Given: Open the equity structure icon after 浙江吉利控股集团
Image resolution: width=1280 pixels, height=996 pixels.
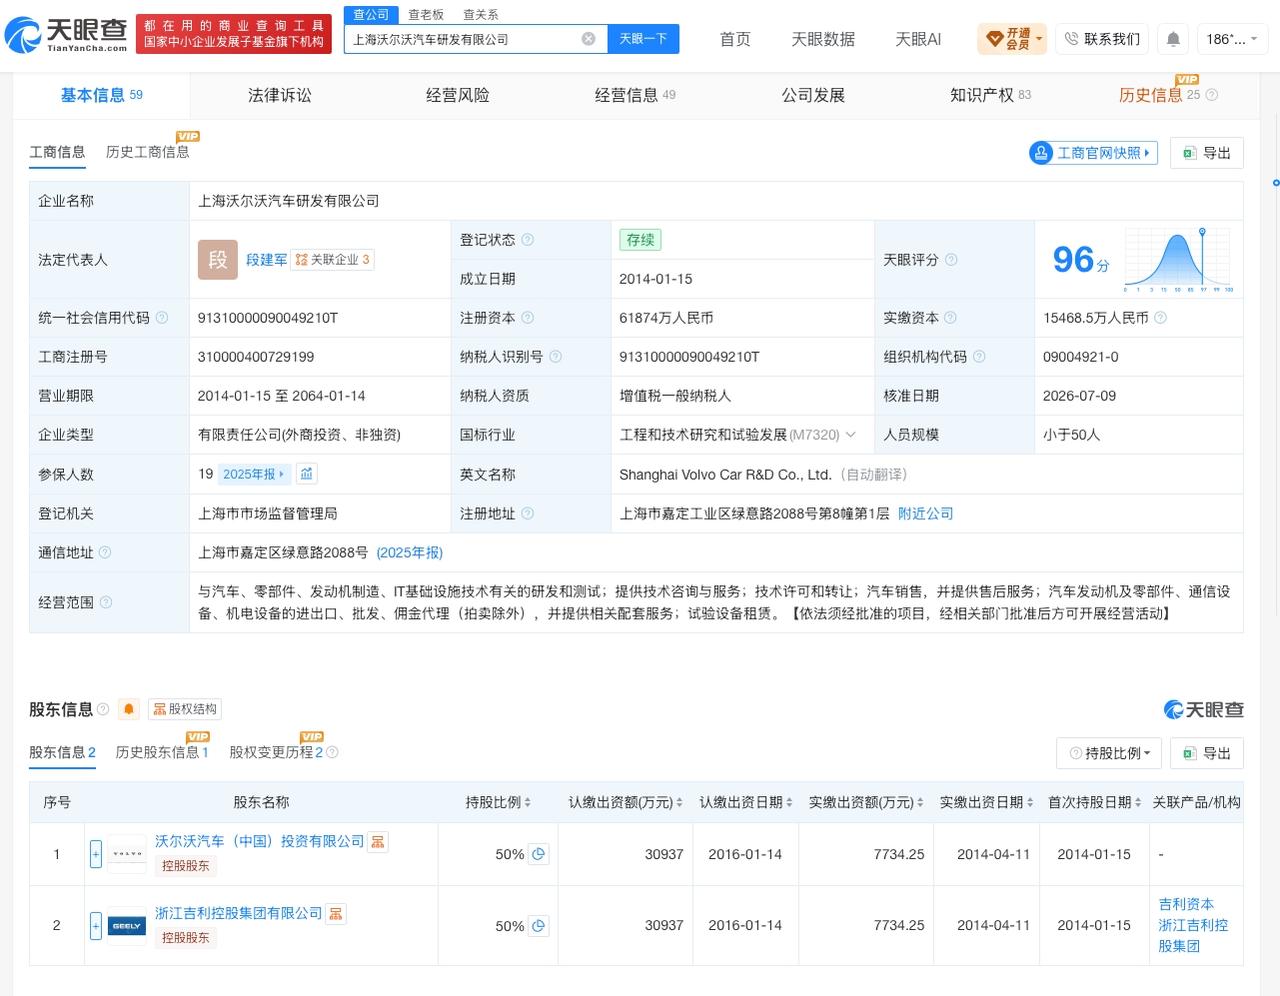Looking at the screenshot, I should coord(336,914).
